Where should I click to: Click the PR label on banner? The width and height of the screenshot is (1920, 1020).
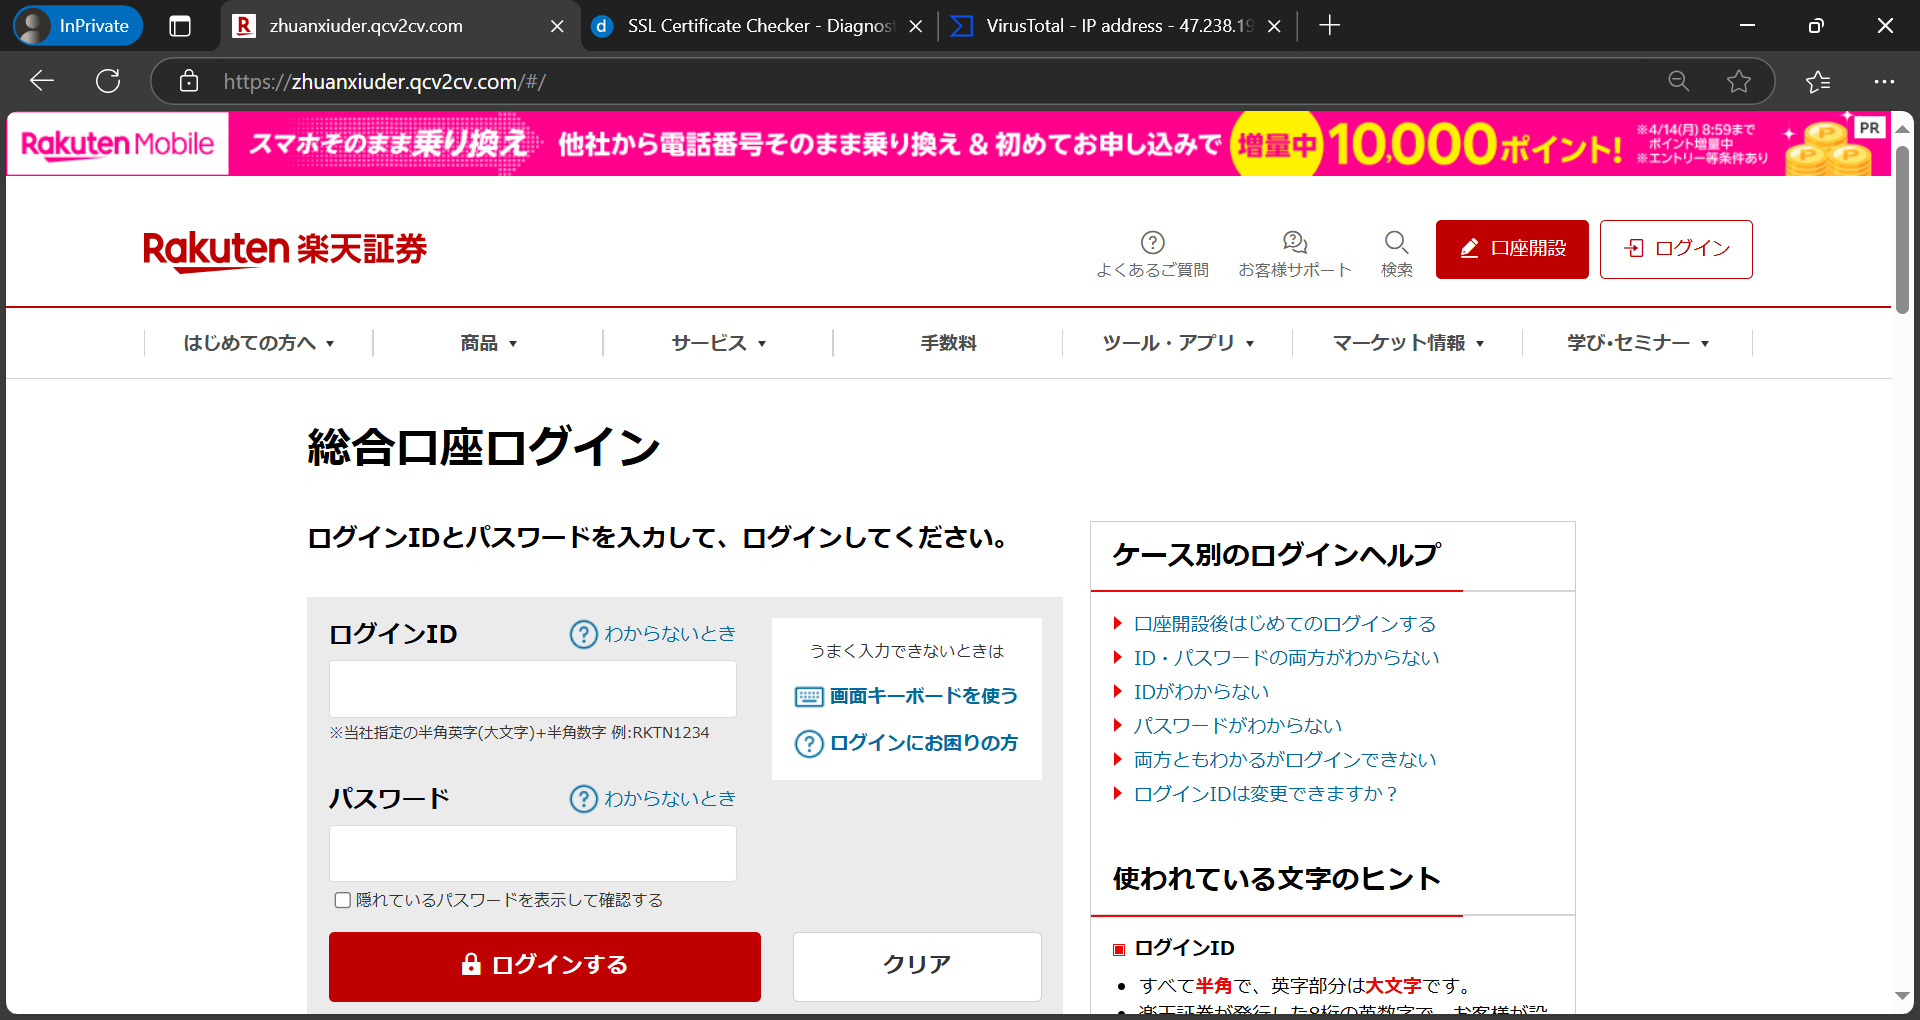[x=1869, y=128]
